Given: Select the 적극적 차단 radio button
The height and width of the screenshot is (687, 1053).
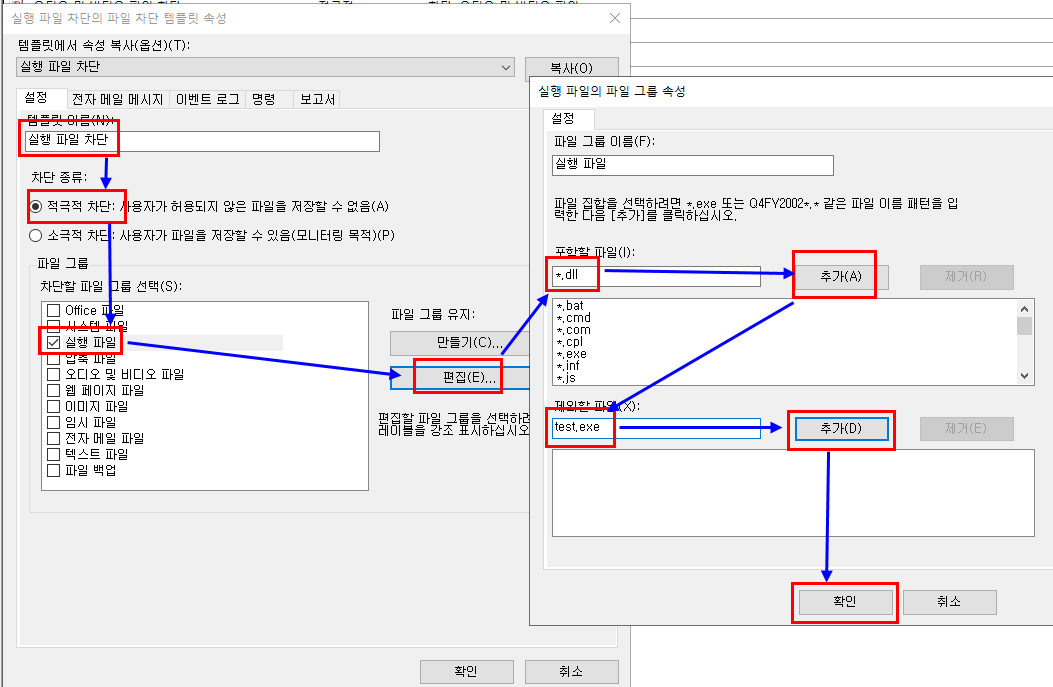Looking at the screenshot, I should pos(36,206).
